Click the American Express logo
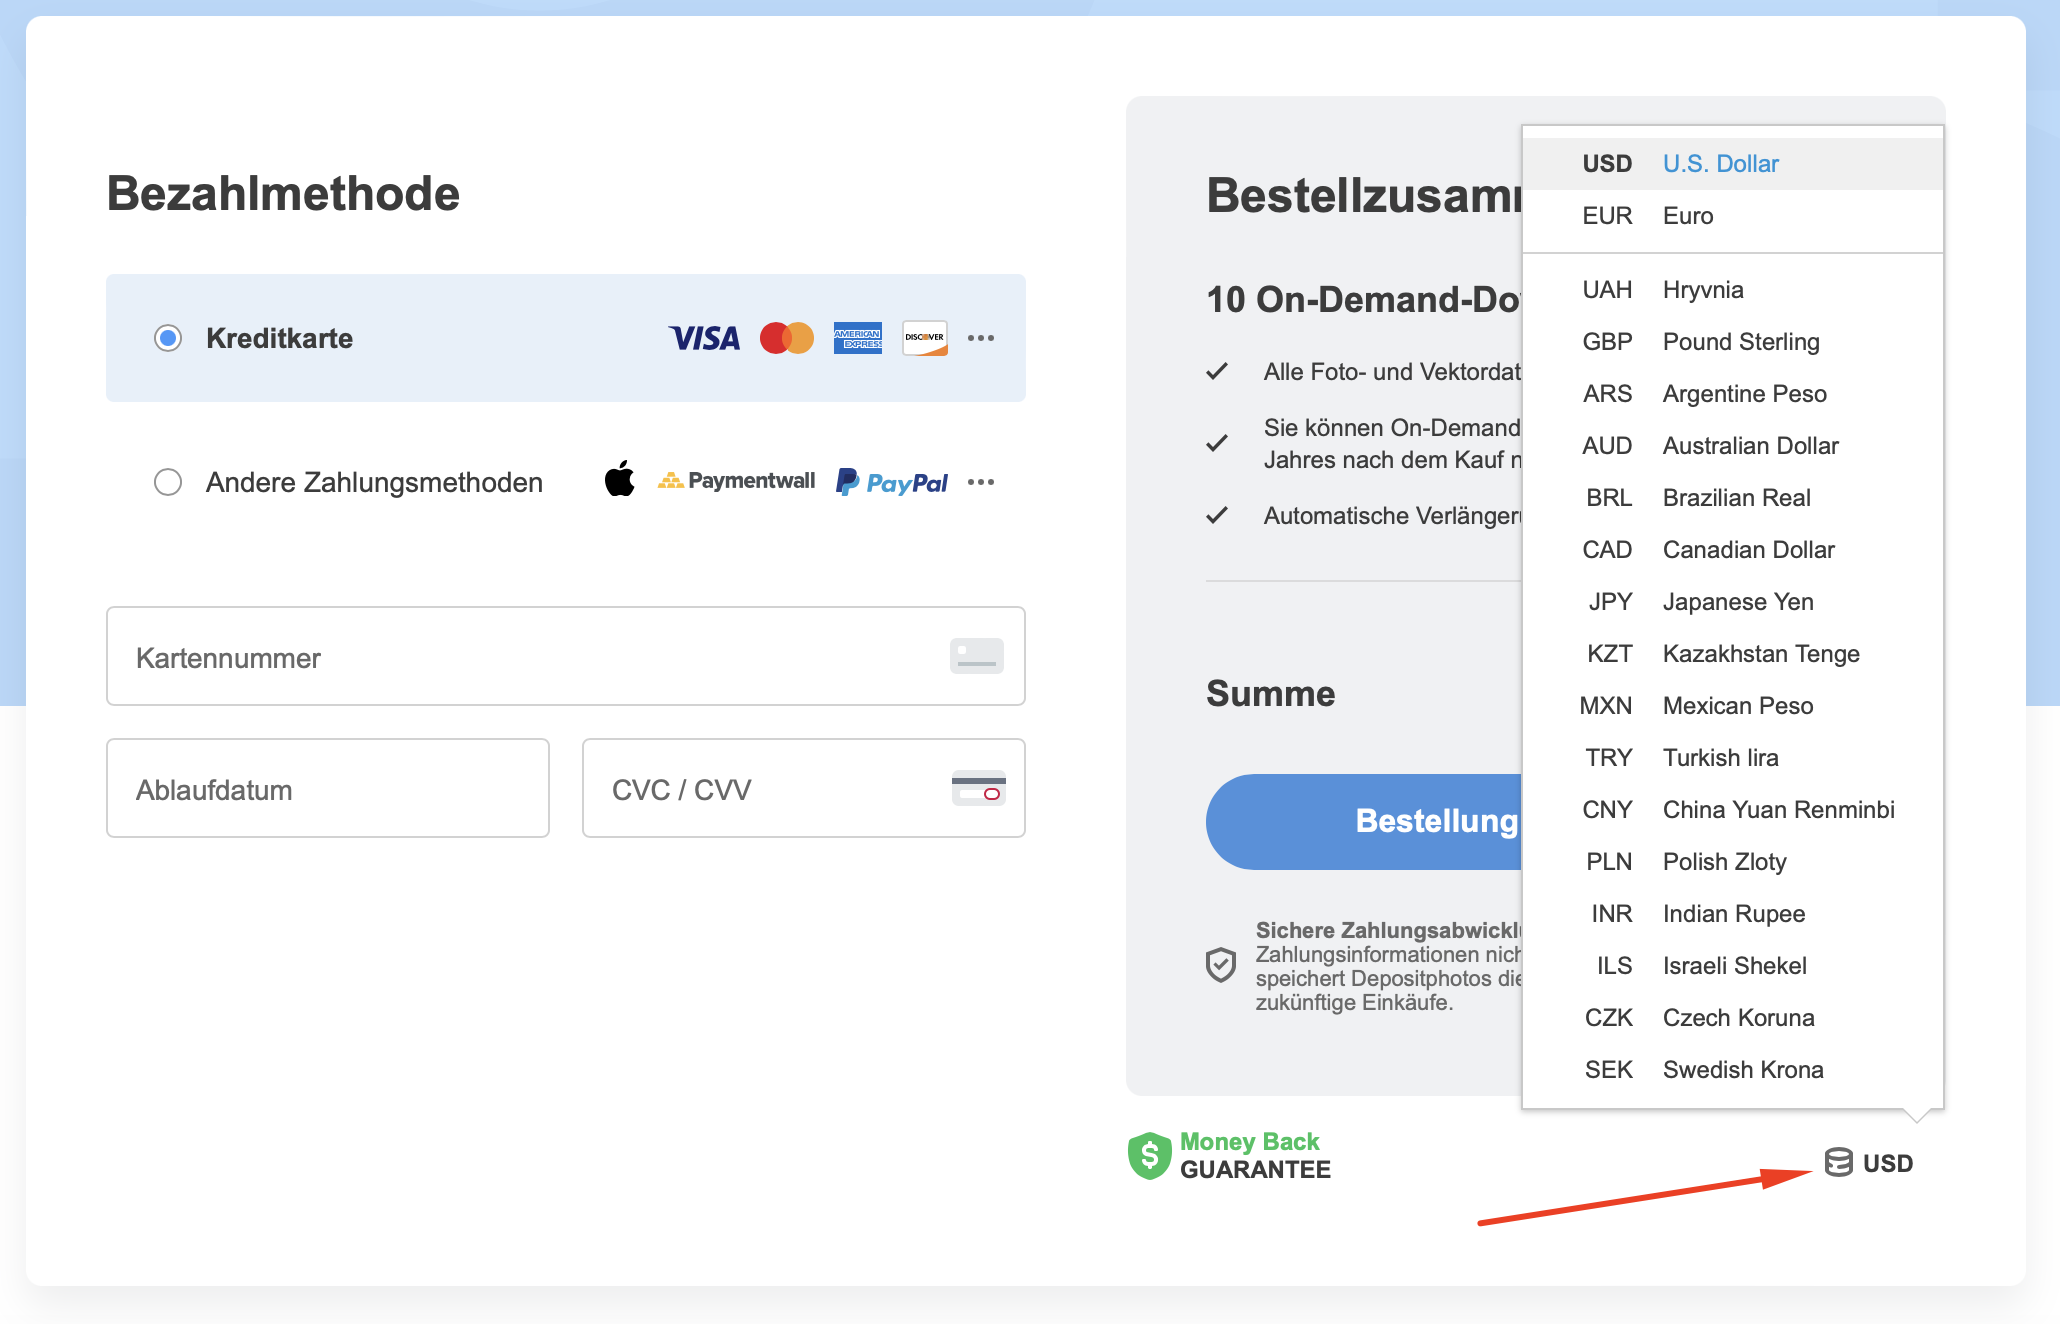This screenshot has width=2060, height=1324. point(858,338)
